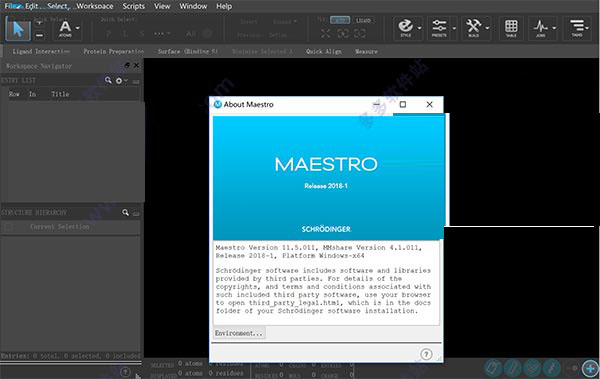This screenshot has width=600, height=379.
Task: Click the Quick Align shortcut
Action: 324,51
